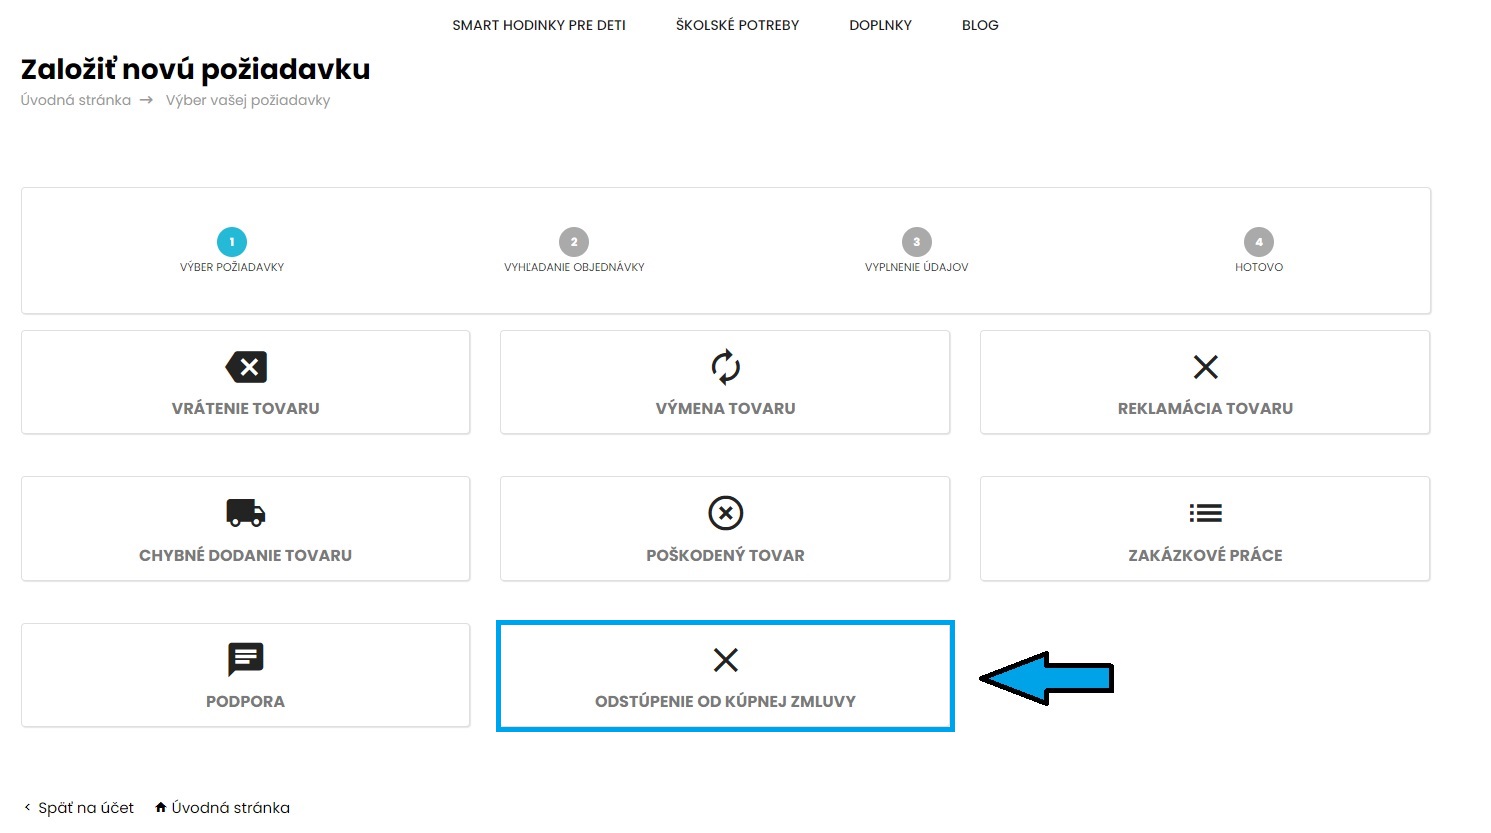
Task: Click the delivery truck icon
Action: 246,513
